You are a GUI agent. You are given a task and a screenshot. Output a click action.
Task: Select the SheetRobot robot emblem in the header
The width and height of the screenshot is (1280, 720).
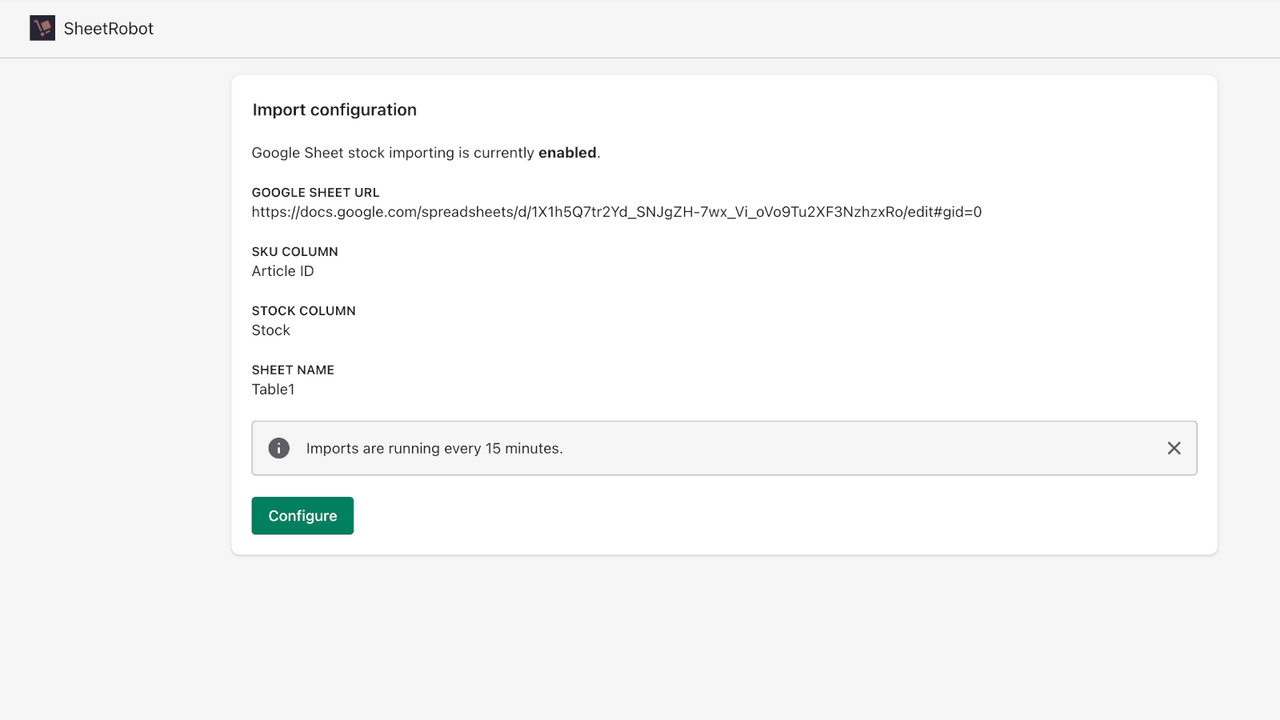pos(42,28)
